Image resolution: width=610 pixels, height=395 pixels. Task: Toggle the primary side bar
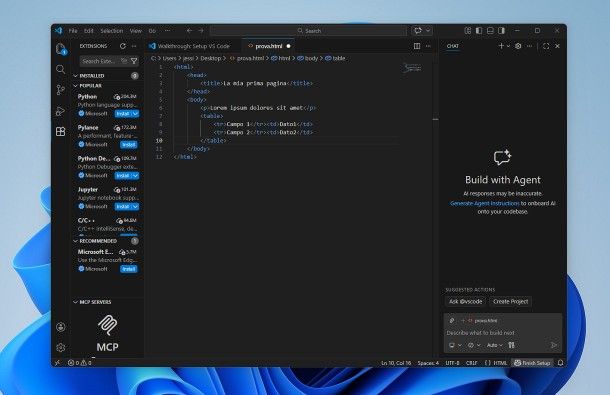(x=479, y=30)
